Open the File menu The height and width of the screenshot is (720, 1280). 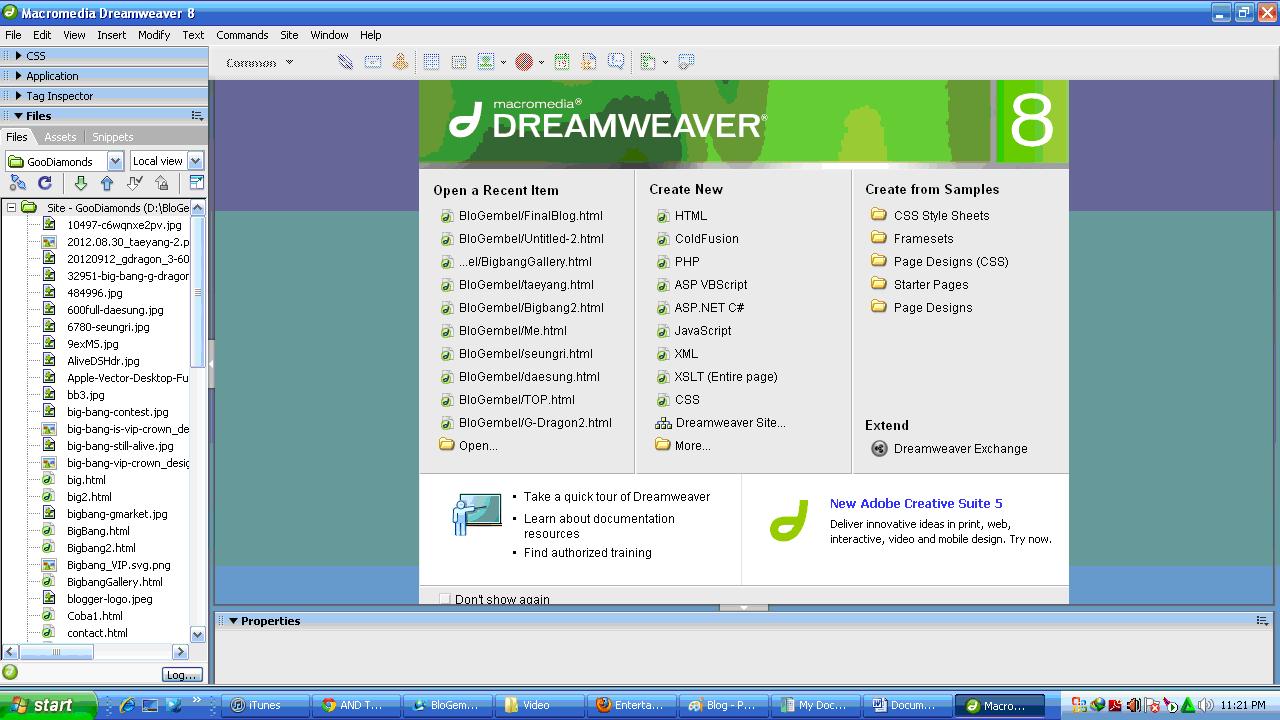(x=13, y=35)
